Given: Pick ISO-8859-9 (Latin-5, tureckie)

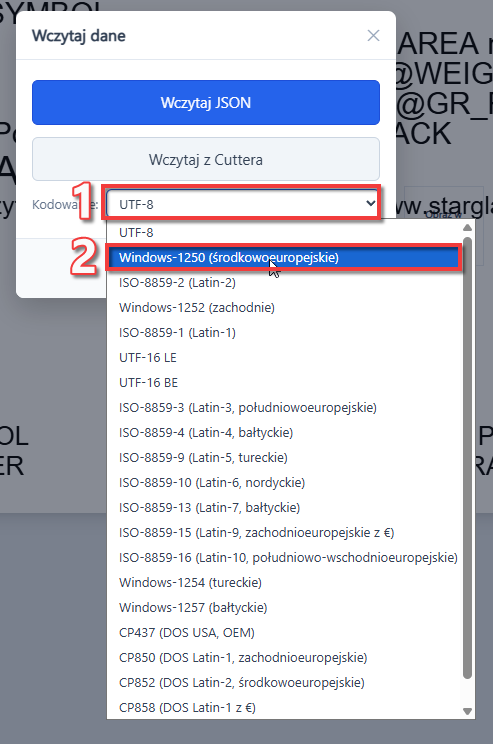Looking at the screenshot, I should [285, 457].
